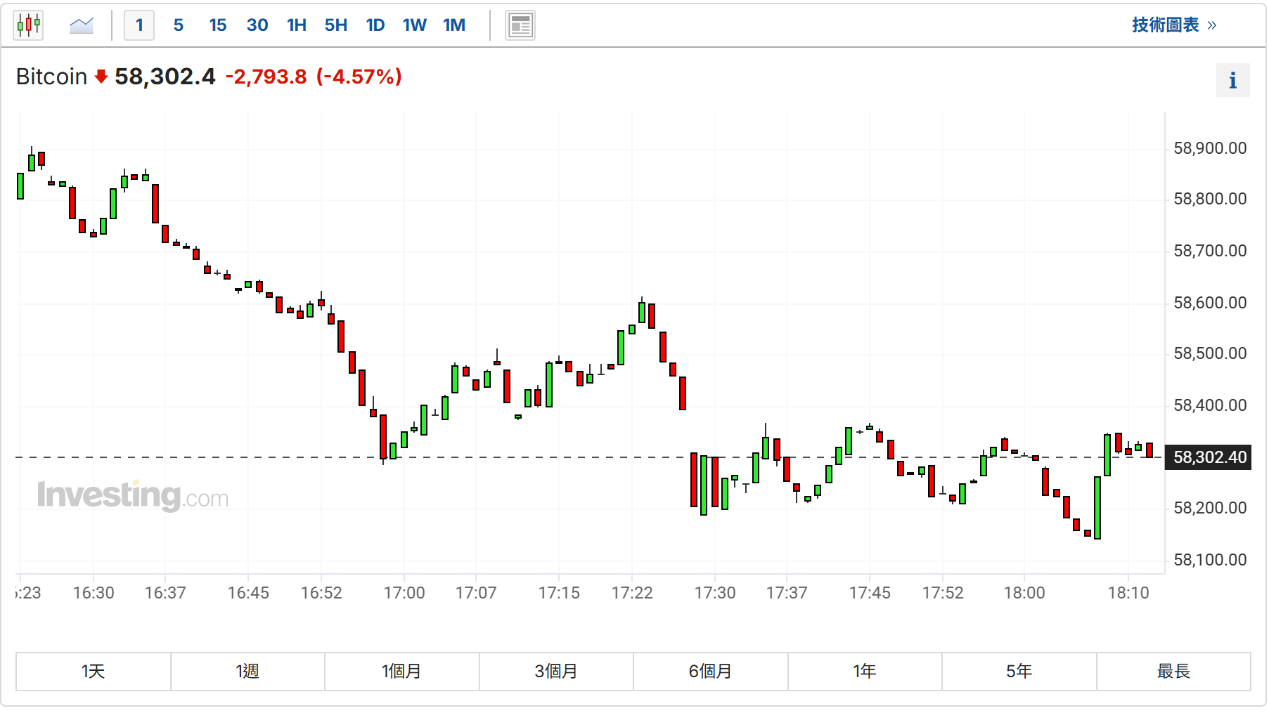Set interval to 30 minutes

[x=257, y=25]
